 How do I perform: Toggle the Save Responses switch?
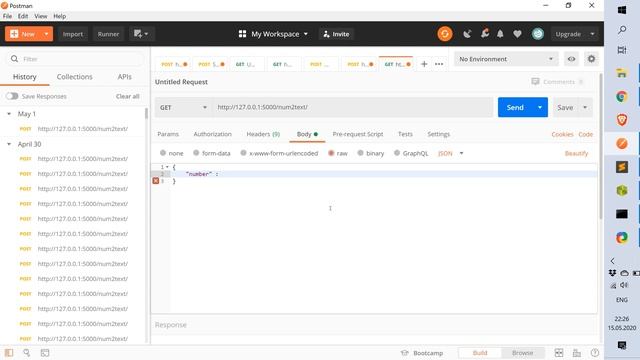(12, 96)
